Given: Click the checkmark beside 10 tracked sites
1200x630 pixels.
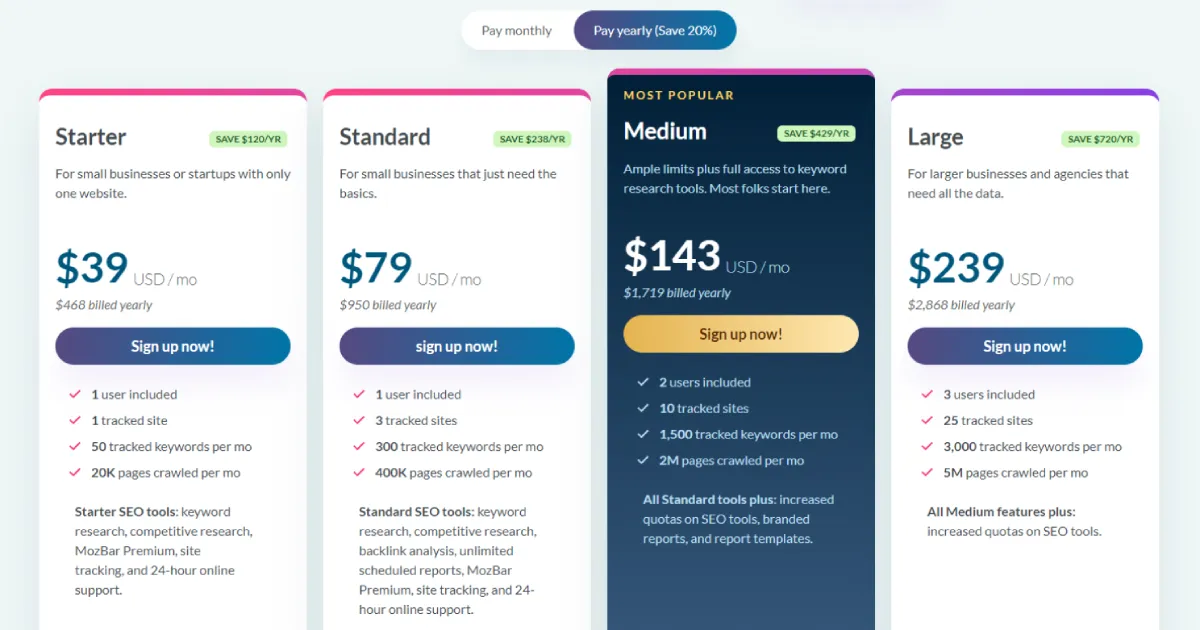Looking at the screenshot, I should 644,408.
